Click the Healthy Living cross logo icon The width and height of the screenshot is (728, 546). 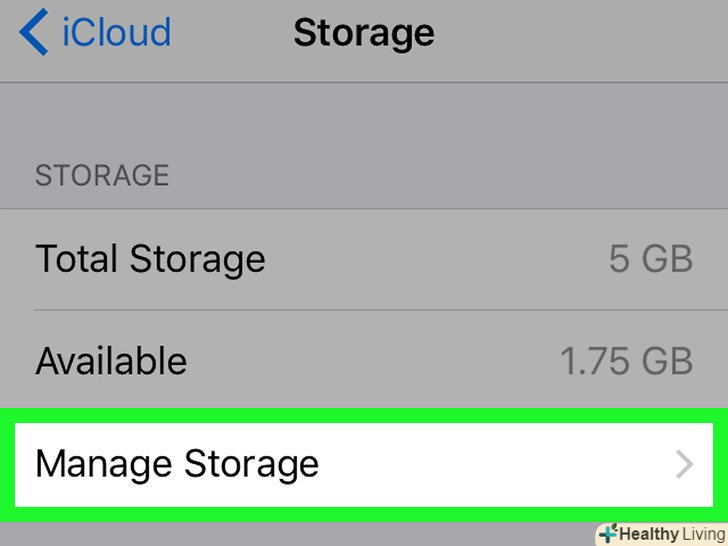point(607,534)
